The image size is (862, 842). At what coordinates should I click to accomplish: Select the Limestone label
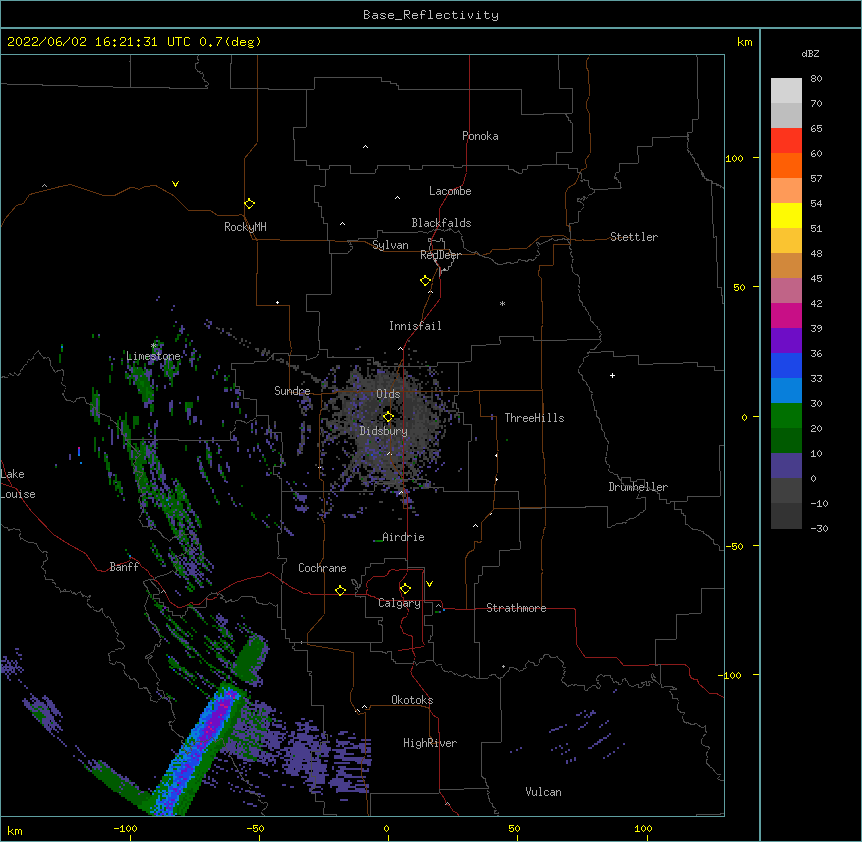[153, 356]
